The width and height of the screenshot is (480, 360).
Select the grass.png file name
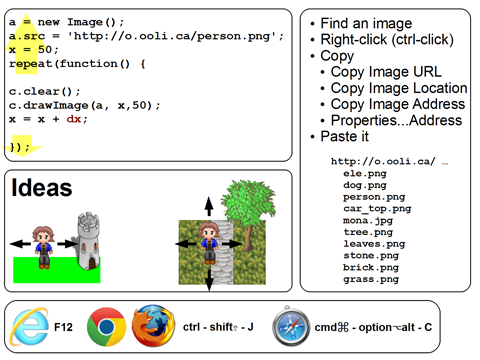click(x=371, y=279)
